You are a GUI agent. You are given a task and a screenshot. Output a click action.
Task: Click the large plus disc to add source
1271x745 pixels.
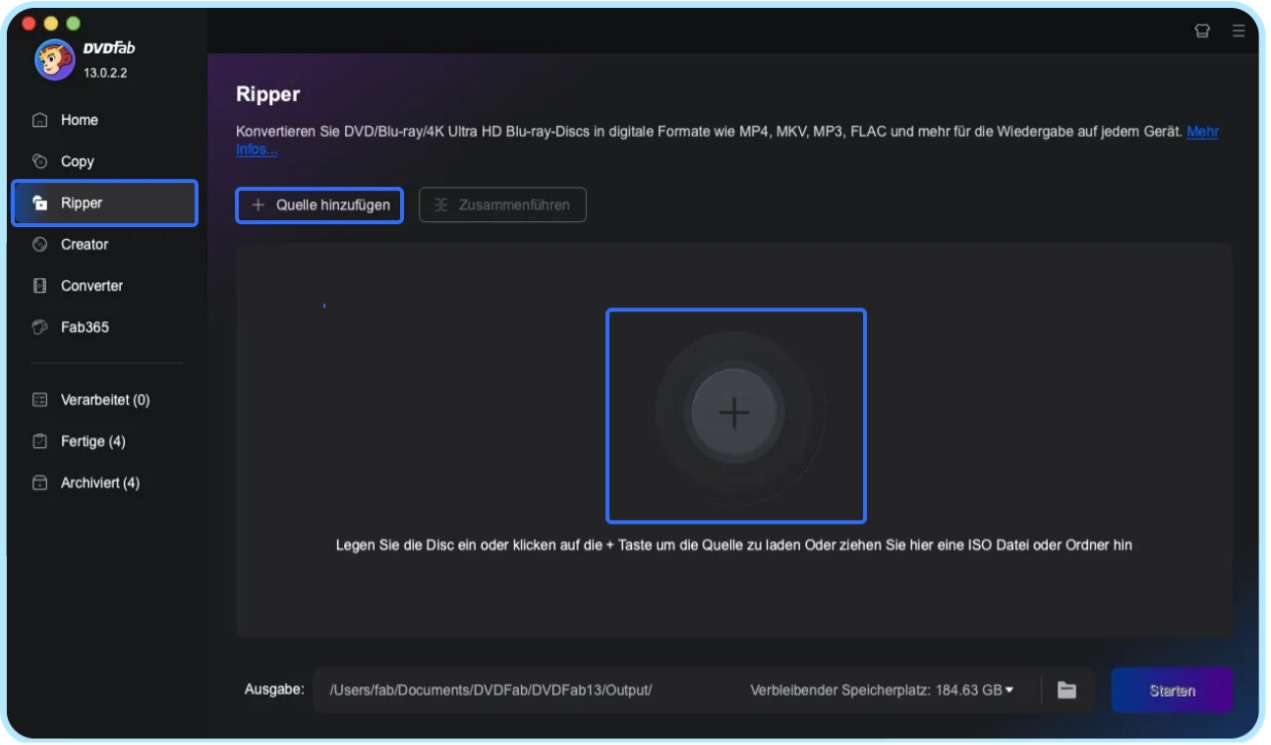(x=735, y=415)
